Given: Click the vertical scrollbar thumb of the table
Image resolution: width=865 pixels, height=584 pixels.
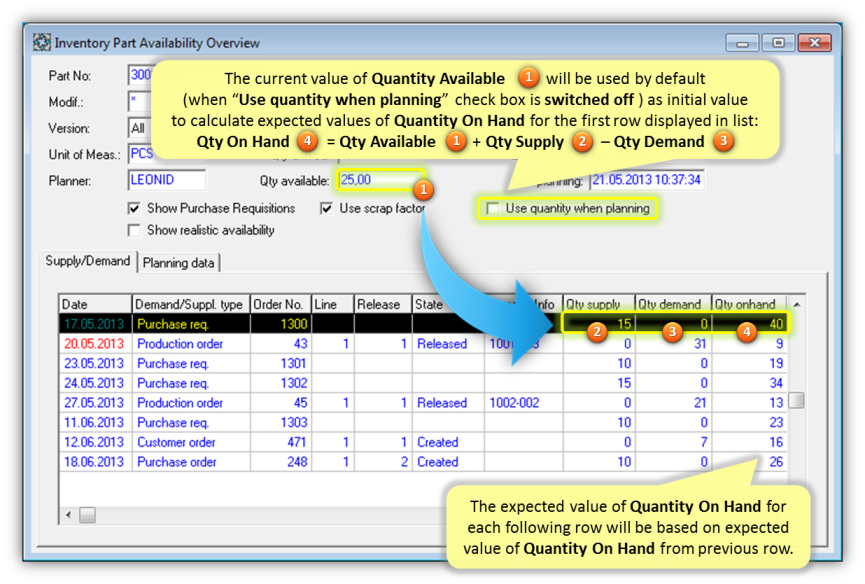Looking at the screenshot, I should tap(796, 400).
